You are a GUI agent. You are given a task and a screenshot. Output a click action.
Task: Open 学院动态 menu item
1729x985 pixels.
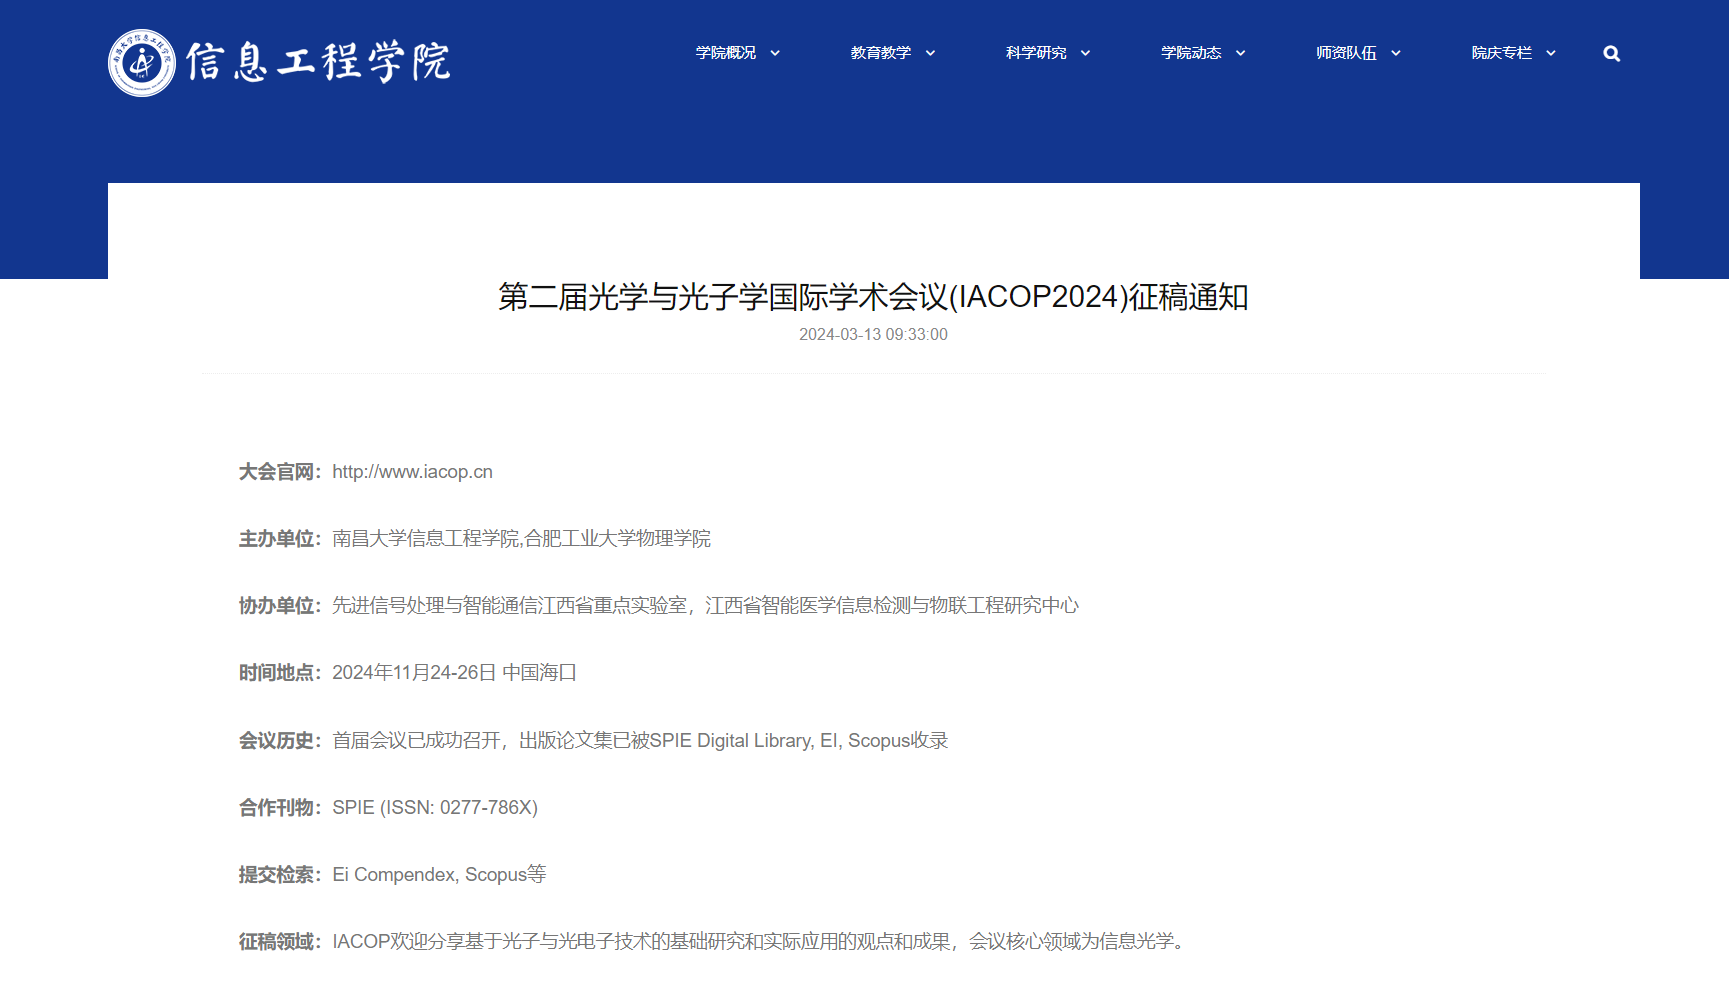coord(1191,53)
